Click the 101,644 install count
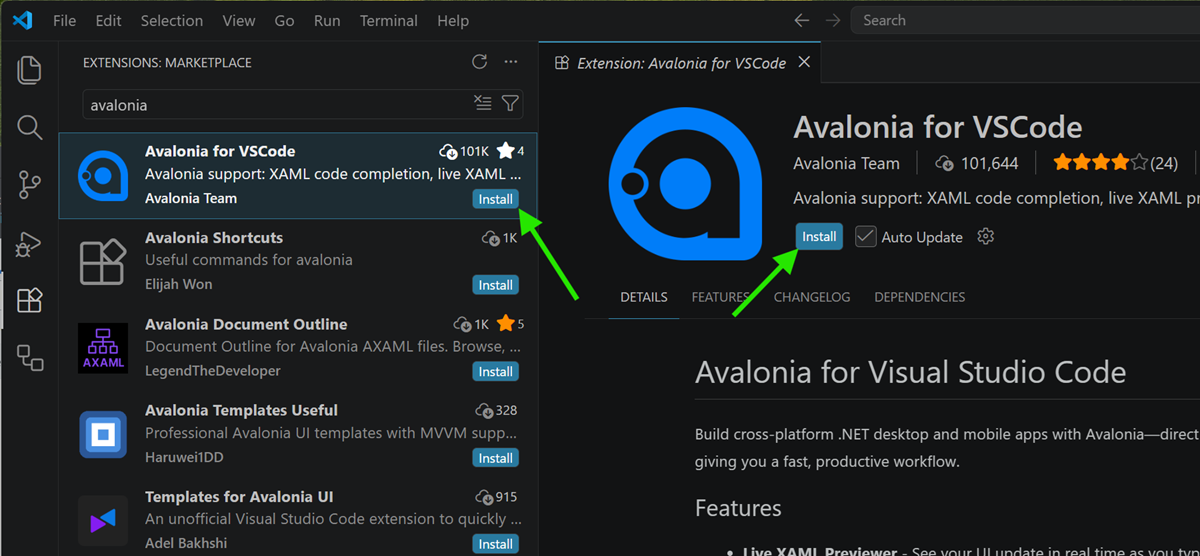Viewport: 1200px width, 556px height. click(977, 163)
